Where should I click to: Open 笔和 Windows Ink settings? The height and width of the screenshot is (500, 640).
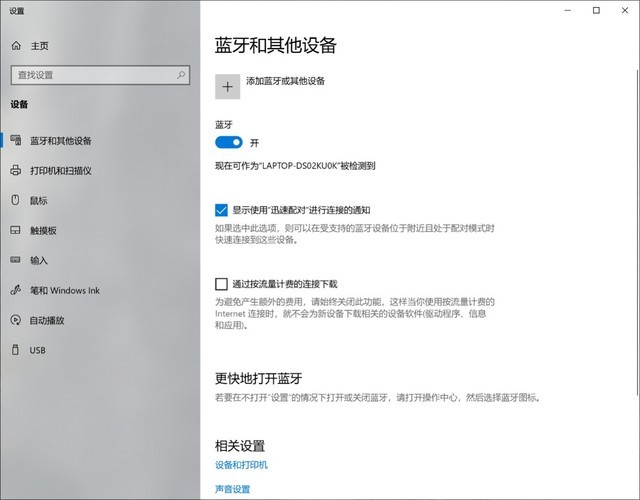(65, 291)
